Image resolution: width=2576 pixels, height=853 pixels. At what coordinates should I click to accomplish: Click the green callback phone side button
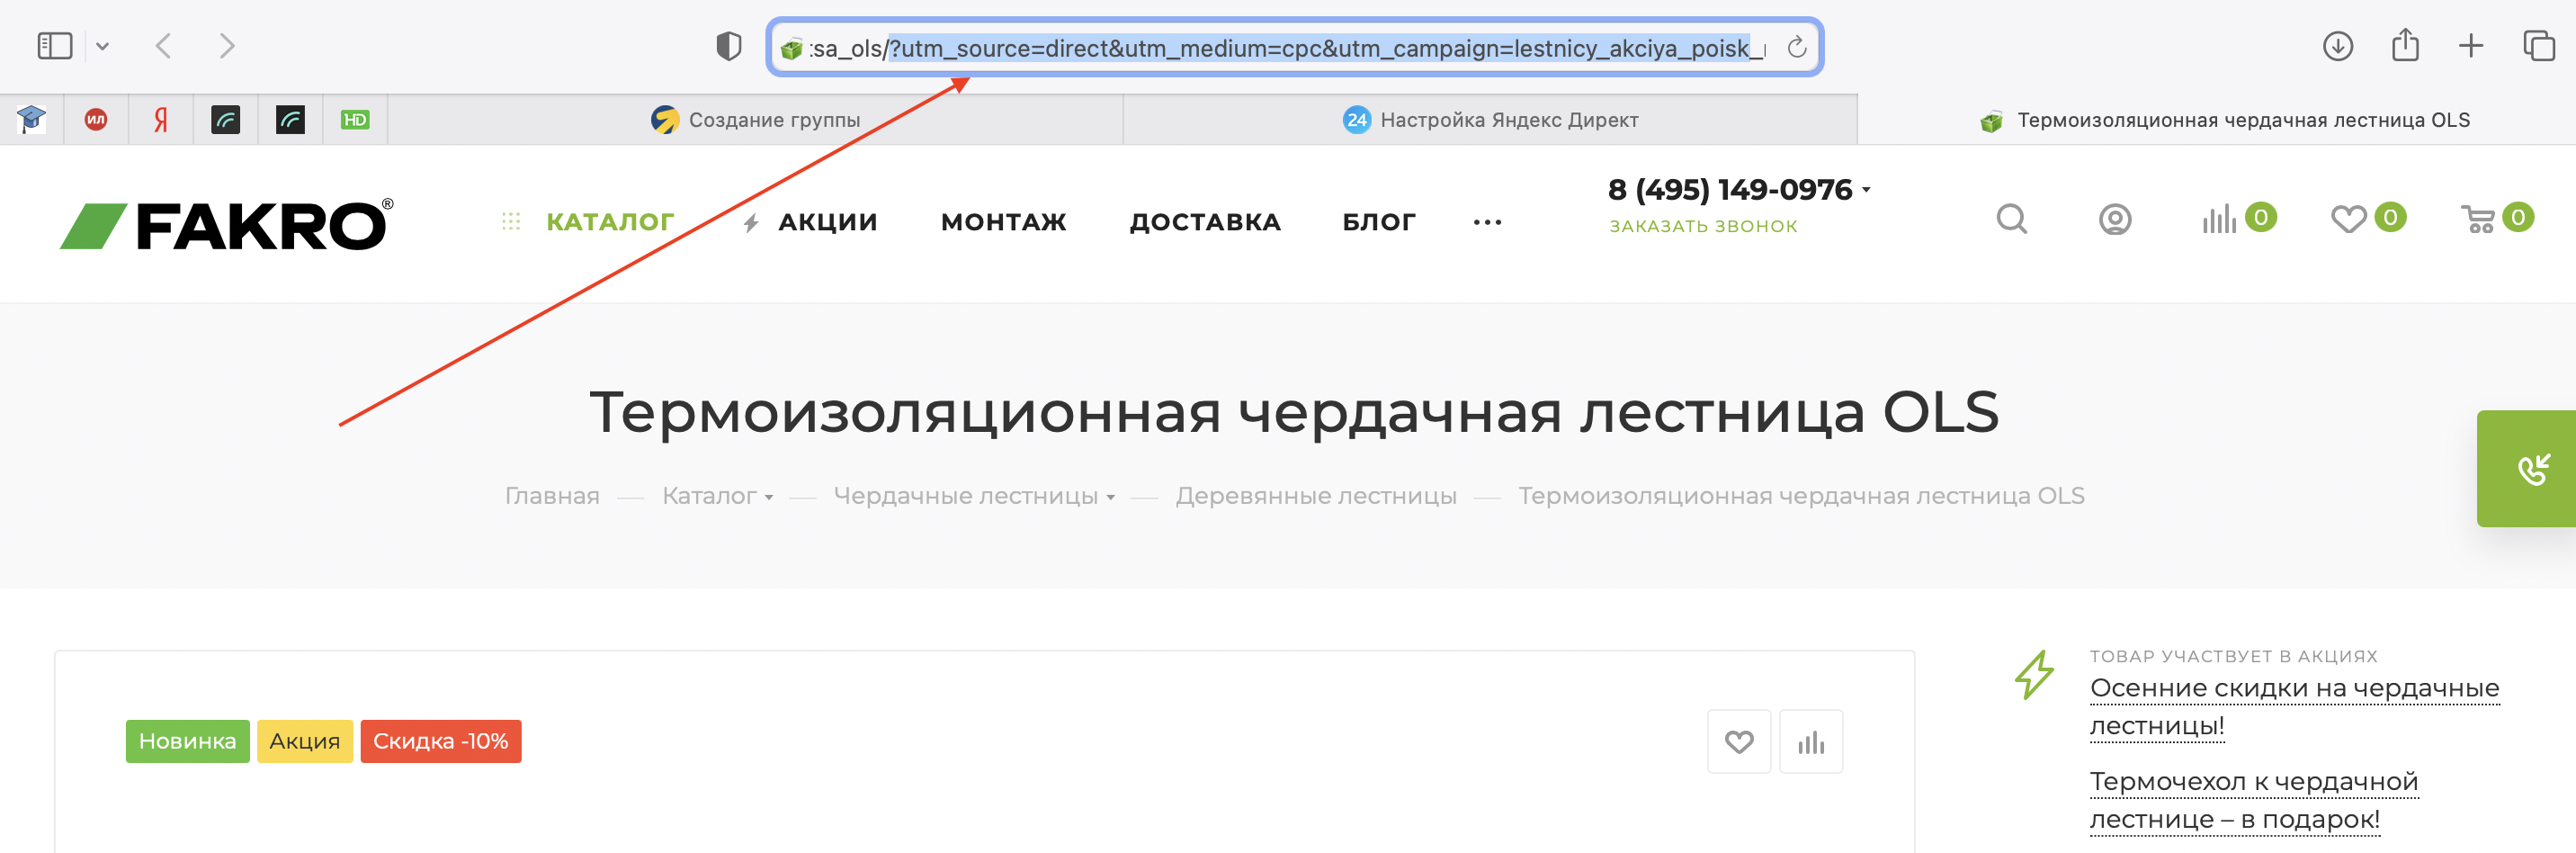(x=2527, y=469)
